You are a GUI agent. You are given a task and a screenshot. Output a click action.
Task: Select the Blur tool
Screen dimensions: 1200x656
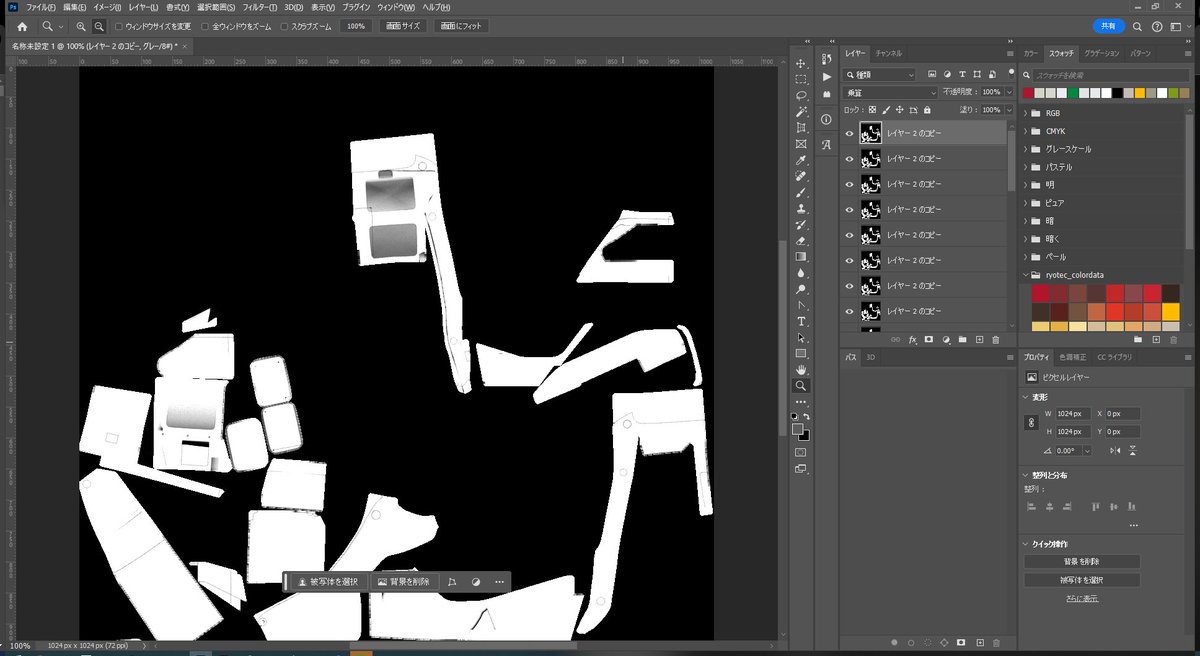tap(801, 272)
